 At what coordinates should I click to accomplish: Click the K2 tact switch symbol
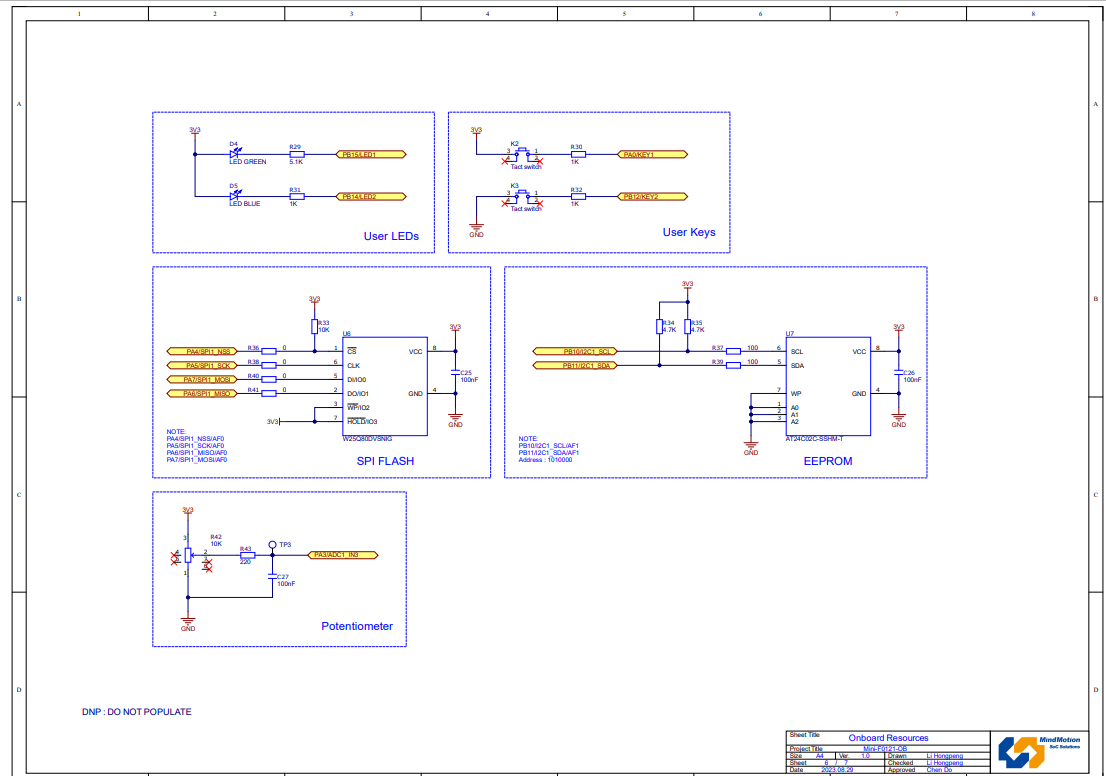click(522, 155)
